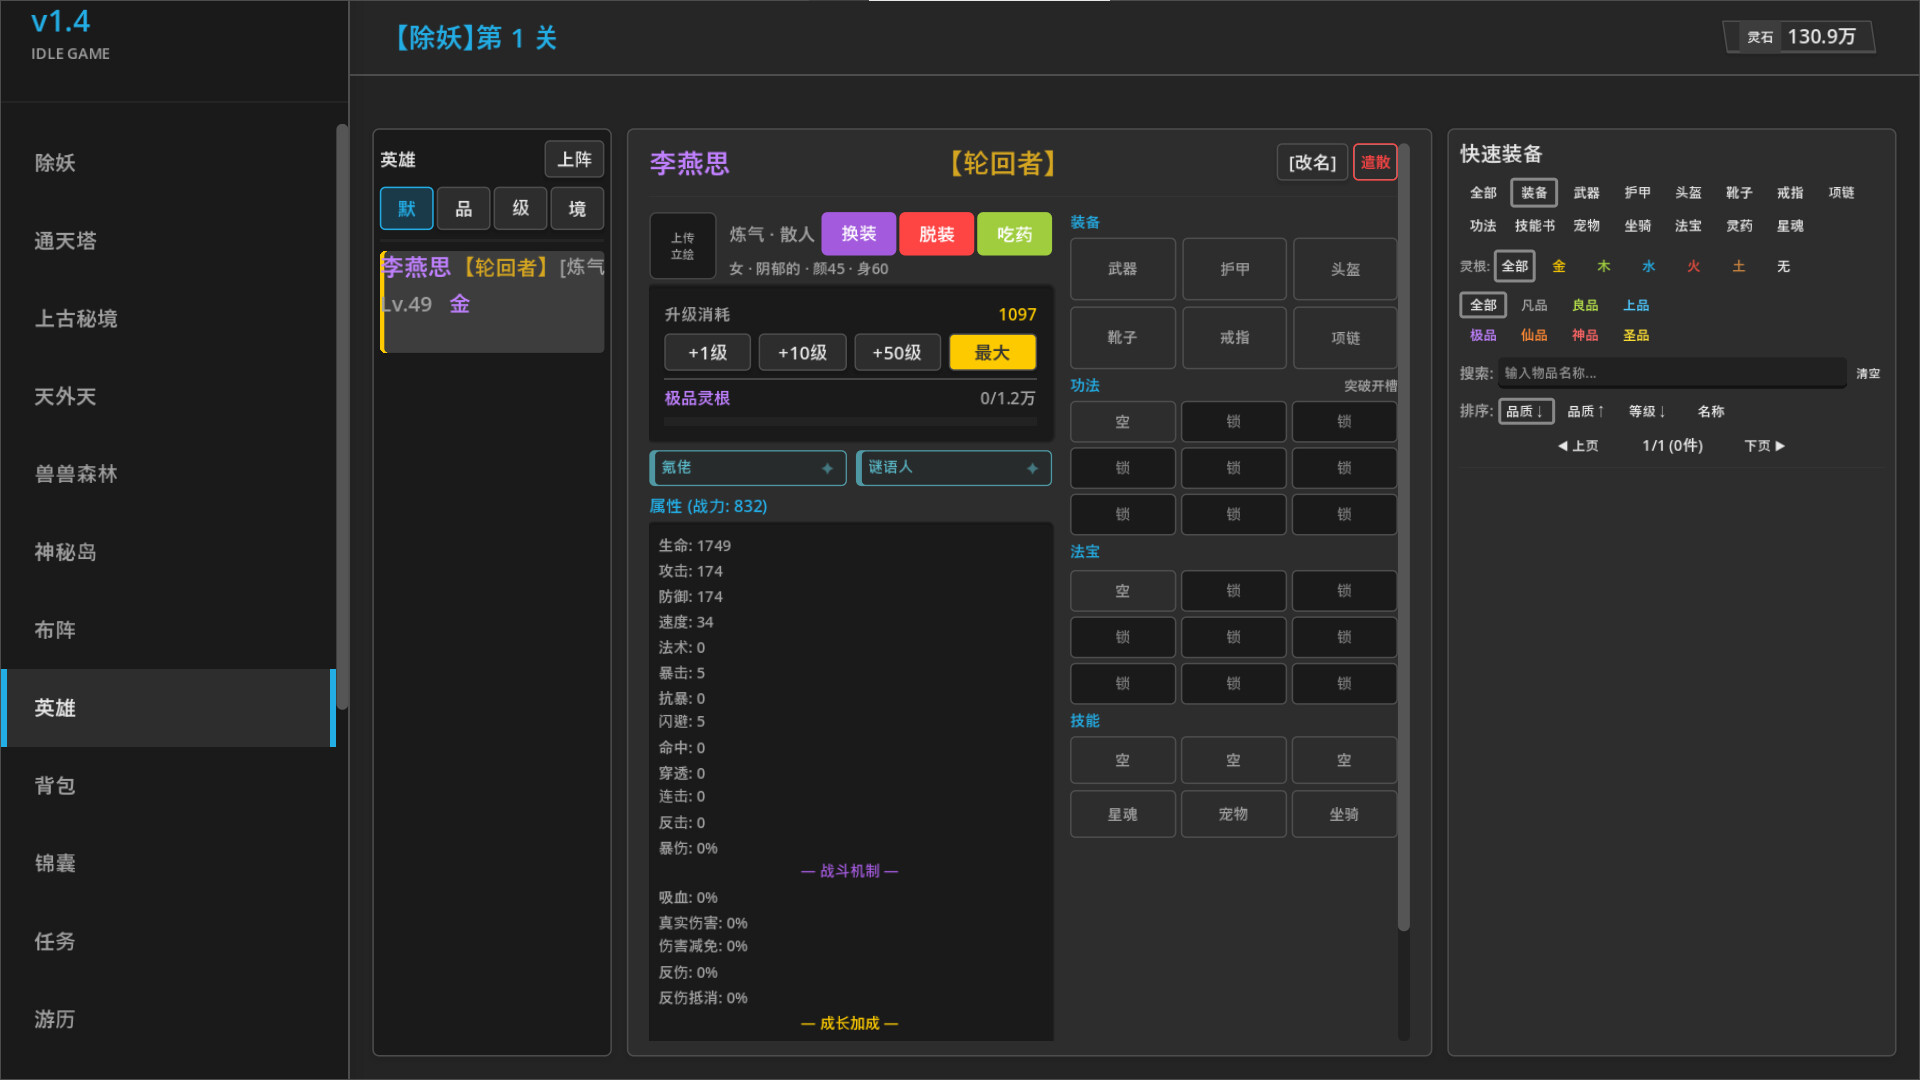Expand breakthrough slots via 突破开槽
This screenshot has width=1920, height=1080.
pyautogui.click(x=1369, y=386)
